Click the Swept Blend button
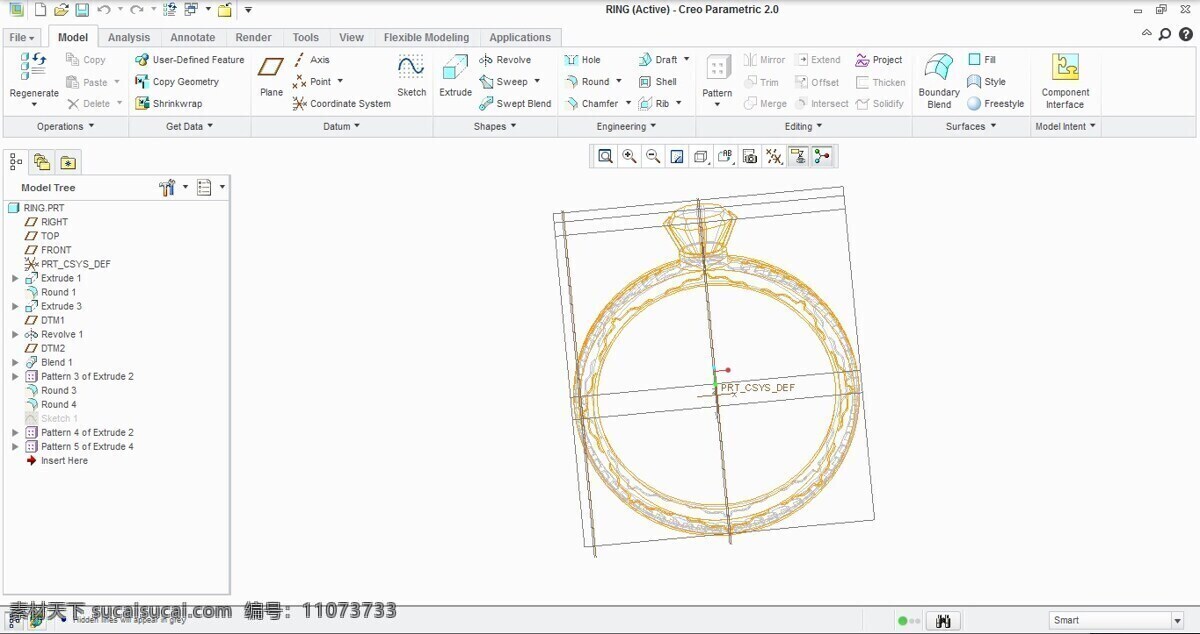Image resolution: width=1200 pixels, height=634 pixels. [515, 104]
